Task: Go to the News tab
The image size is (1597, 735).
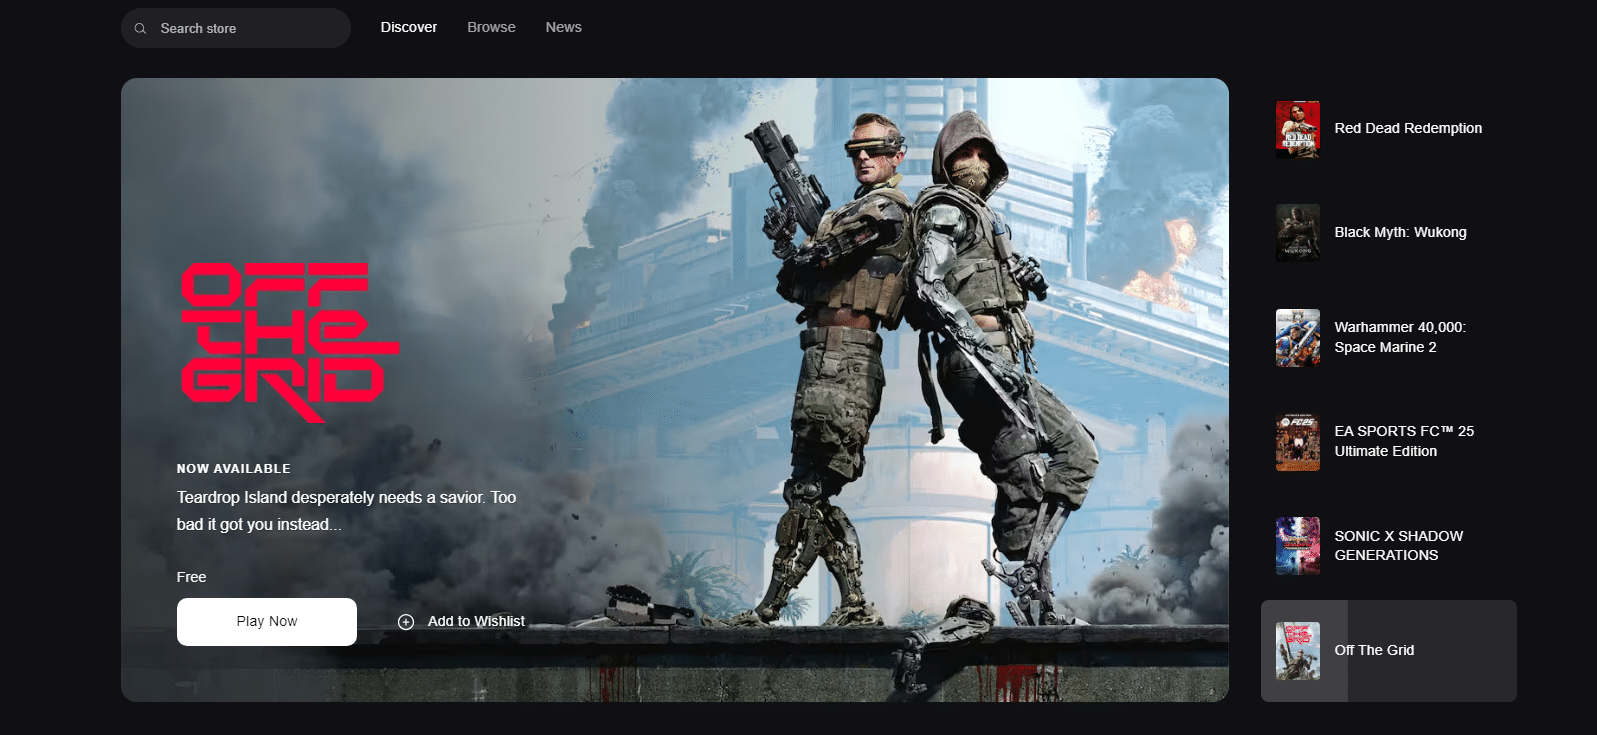Action: (563, 27)
